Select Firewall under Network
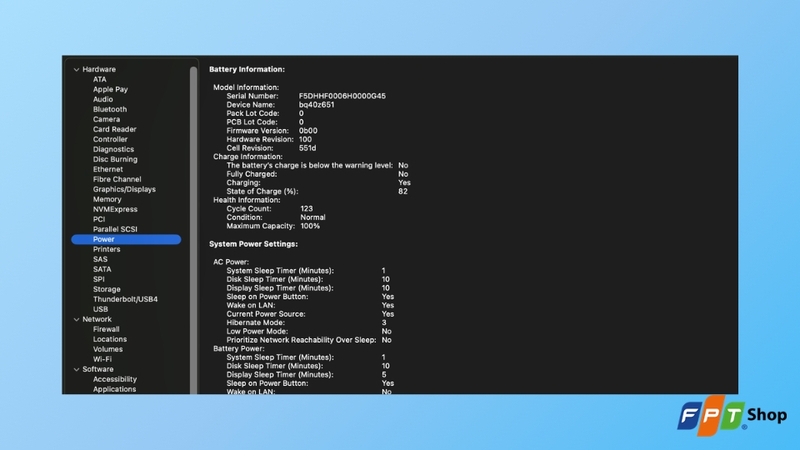Viewport: 800px width, 450px height. click(106, 330)
